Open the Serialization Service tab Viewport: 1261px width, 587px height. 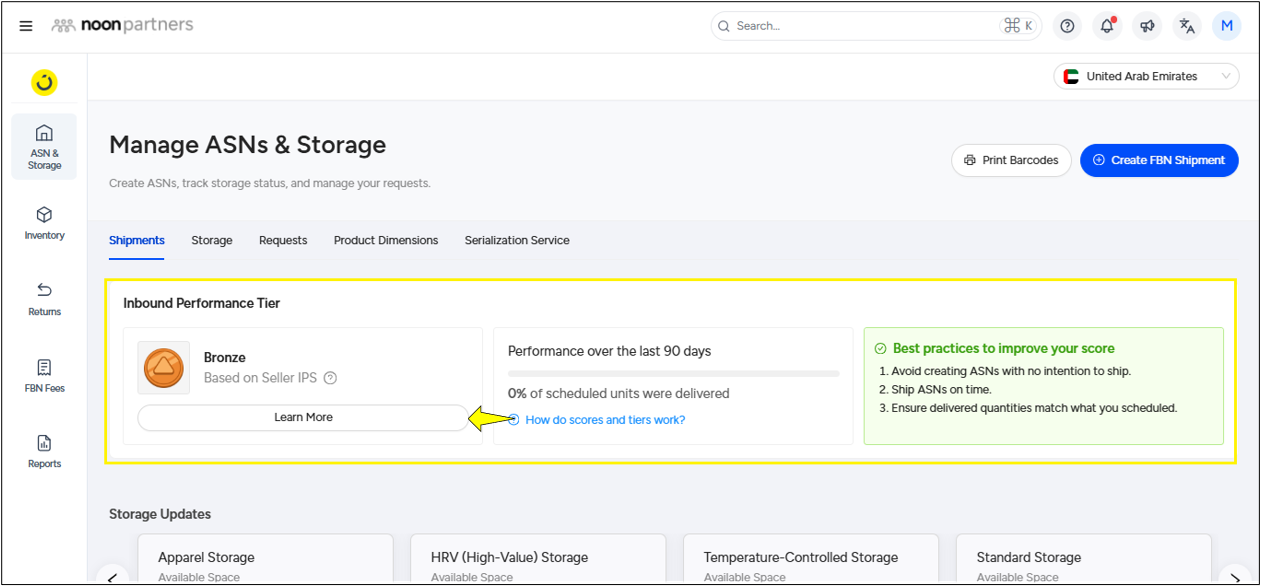(517, 240)
